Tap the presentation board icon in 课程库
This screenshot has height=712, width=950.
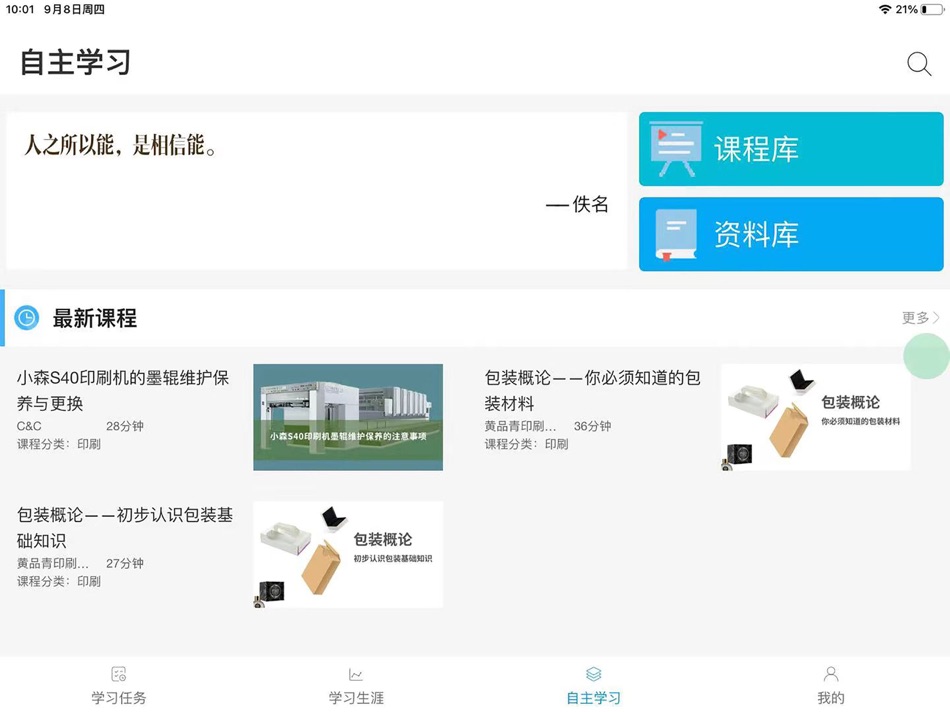(x=676, y=149)
